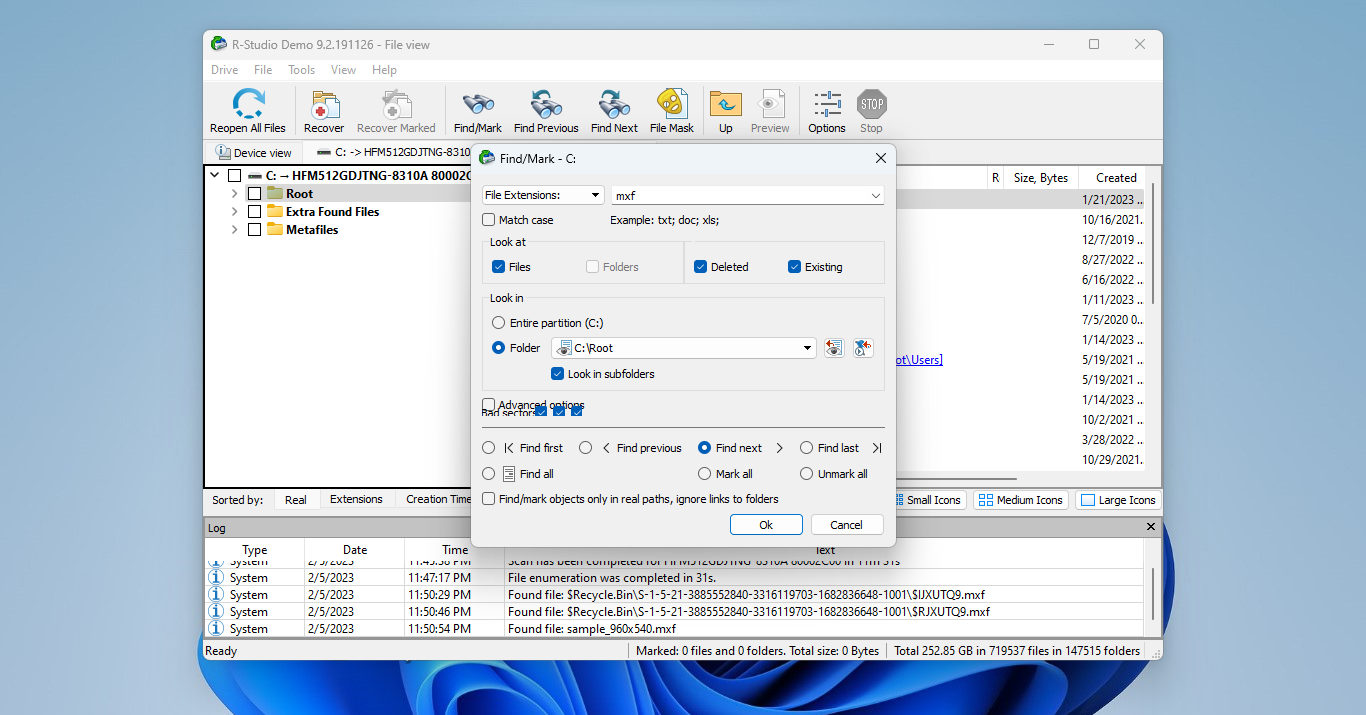Select the Mark all radio option
The image size is (1366, 715).
[x=705, y=474]
